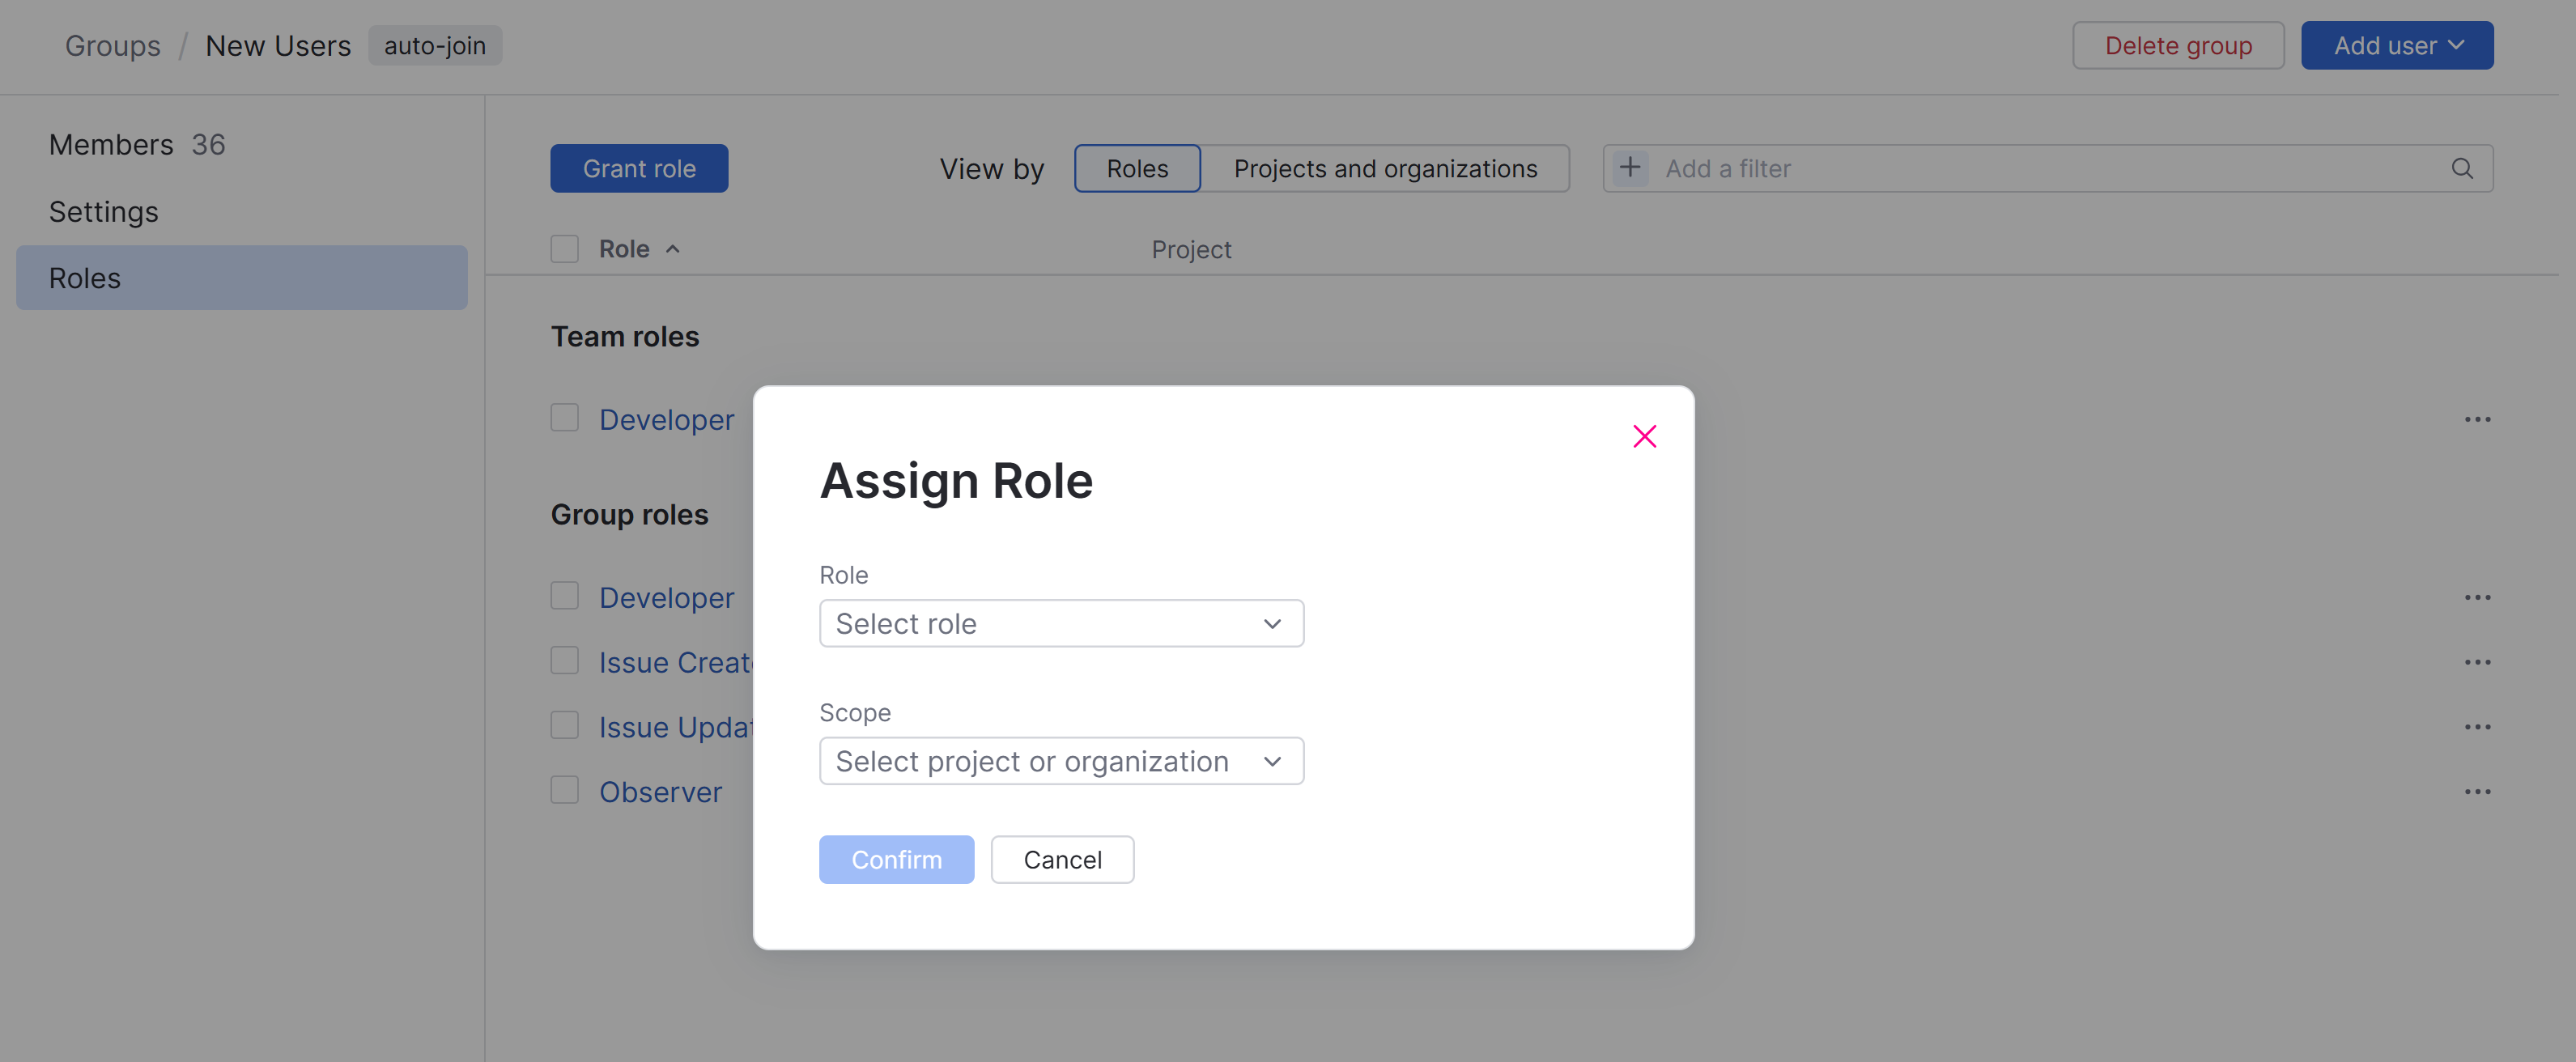Switch view to Projects and organizations
Screen dimensions: 2576x1062
pyautogui.click(x=1384, y=169)
